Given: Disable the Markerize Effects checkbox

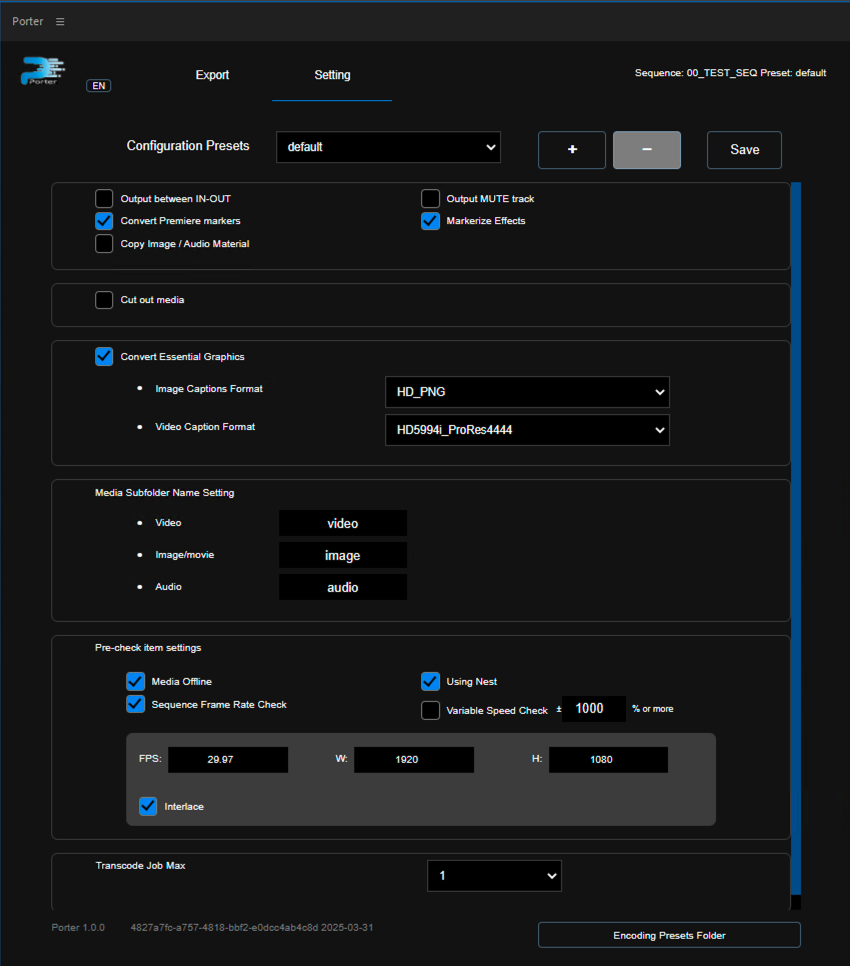Looking at the screenshot, I should [x=430, y=221].
